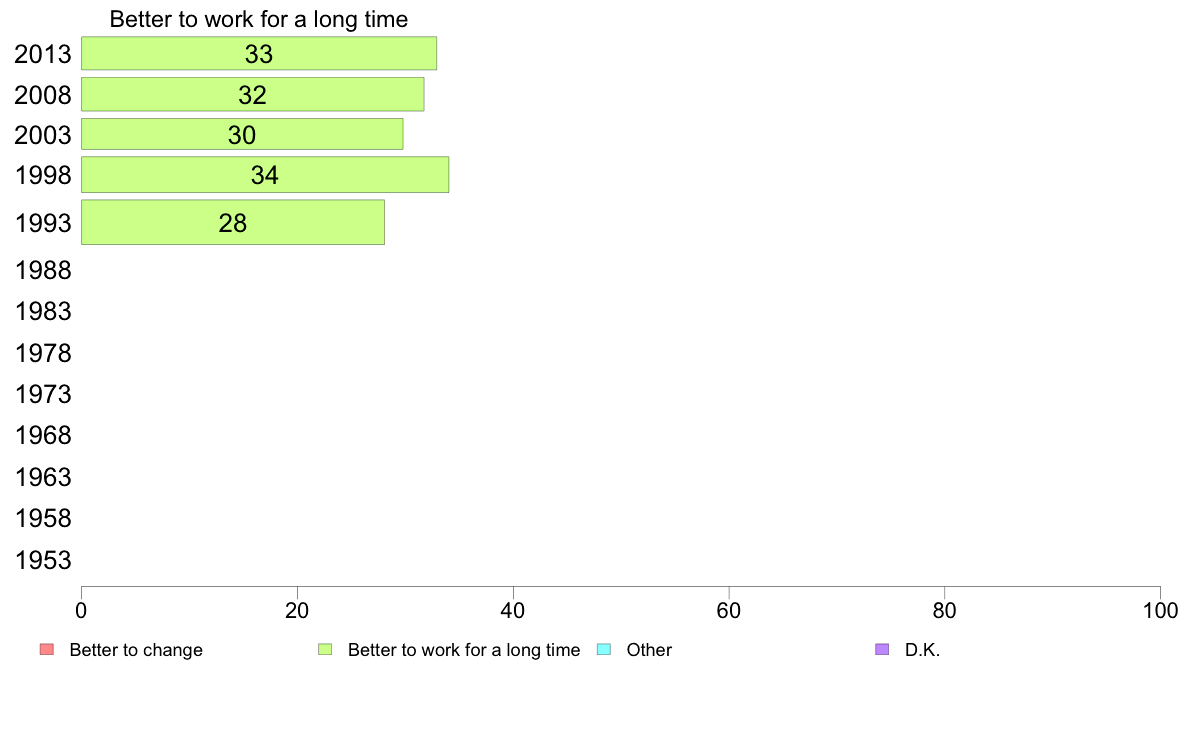Click the 60 tick on the x-axis
The width and height of the screenshot is (1188, 736).
[729, 610]
